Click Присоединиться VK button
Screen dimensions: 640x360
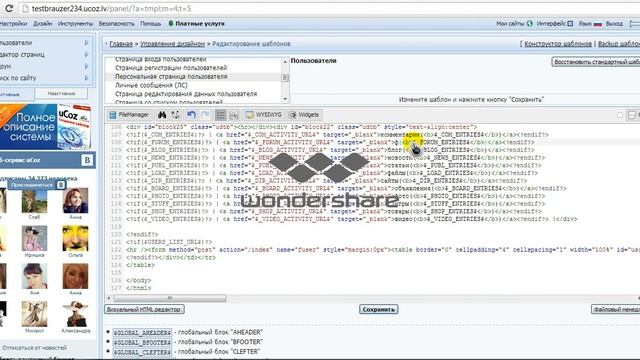[x=37, y=185]
